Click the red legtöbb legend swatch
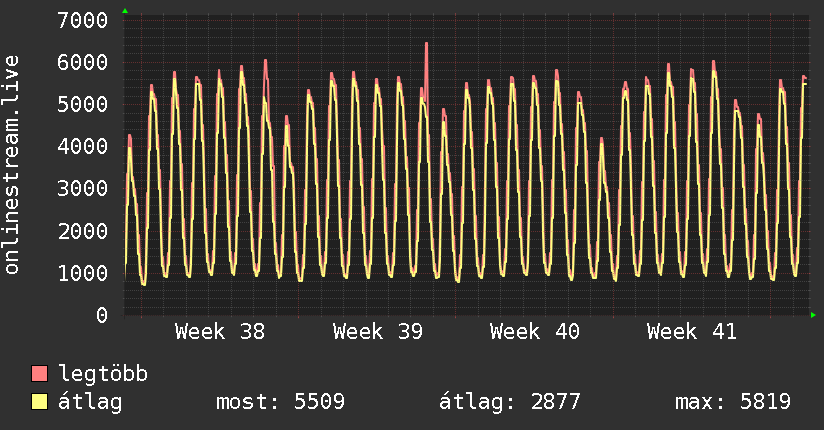 [x=40, y=374]
